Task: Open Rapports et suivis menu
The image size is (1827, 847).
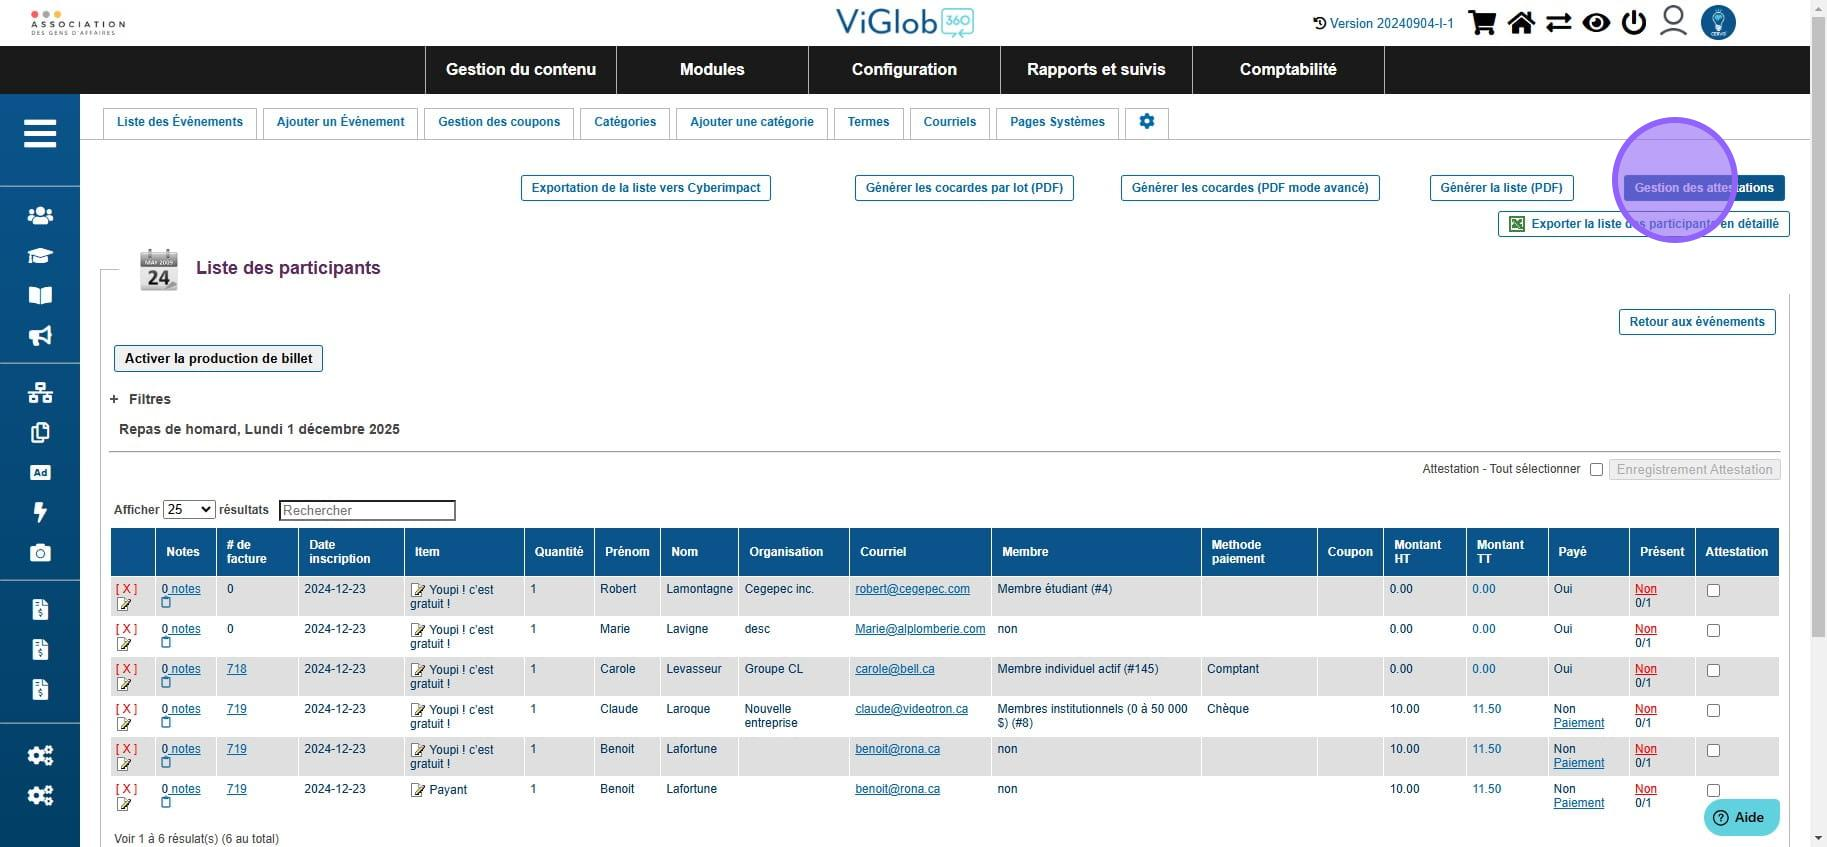Action: click(1096, 70)
